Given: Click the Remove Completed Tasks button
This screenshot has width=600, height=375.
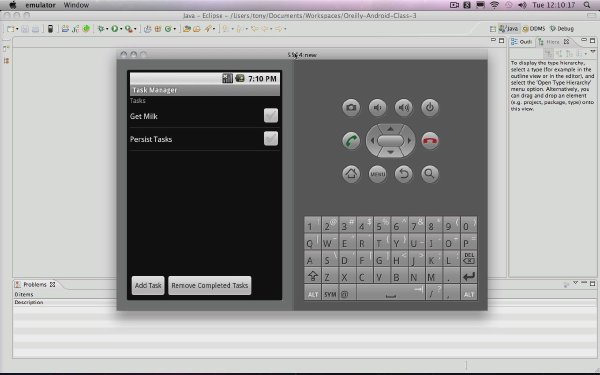Looking at the screenshot, I should (x=210, y=285).
